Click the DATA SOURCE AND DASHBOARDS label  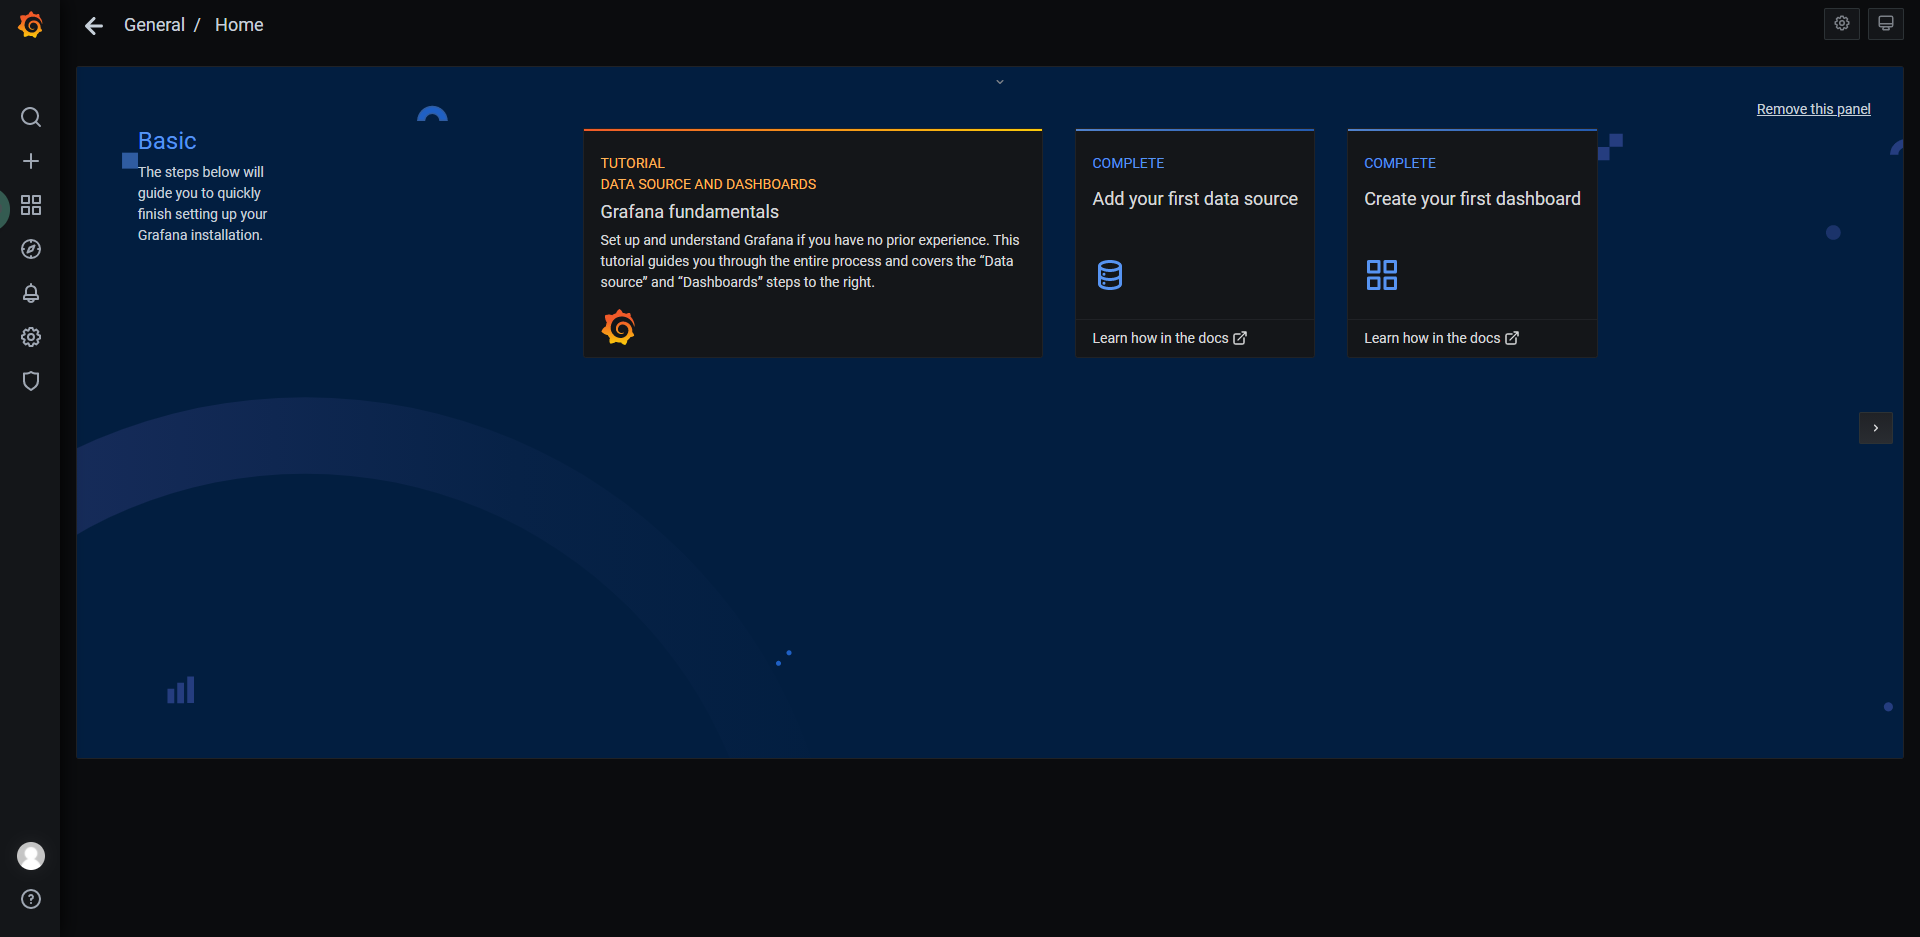tap(708, 184)
